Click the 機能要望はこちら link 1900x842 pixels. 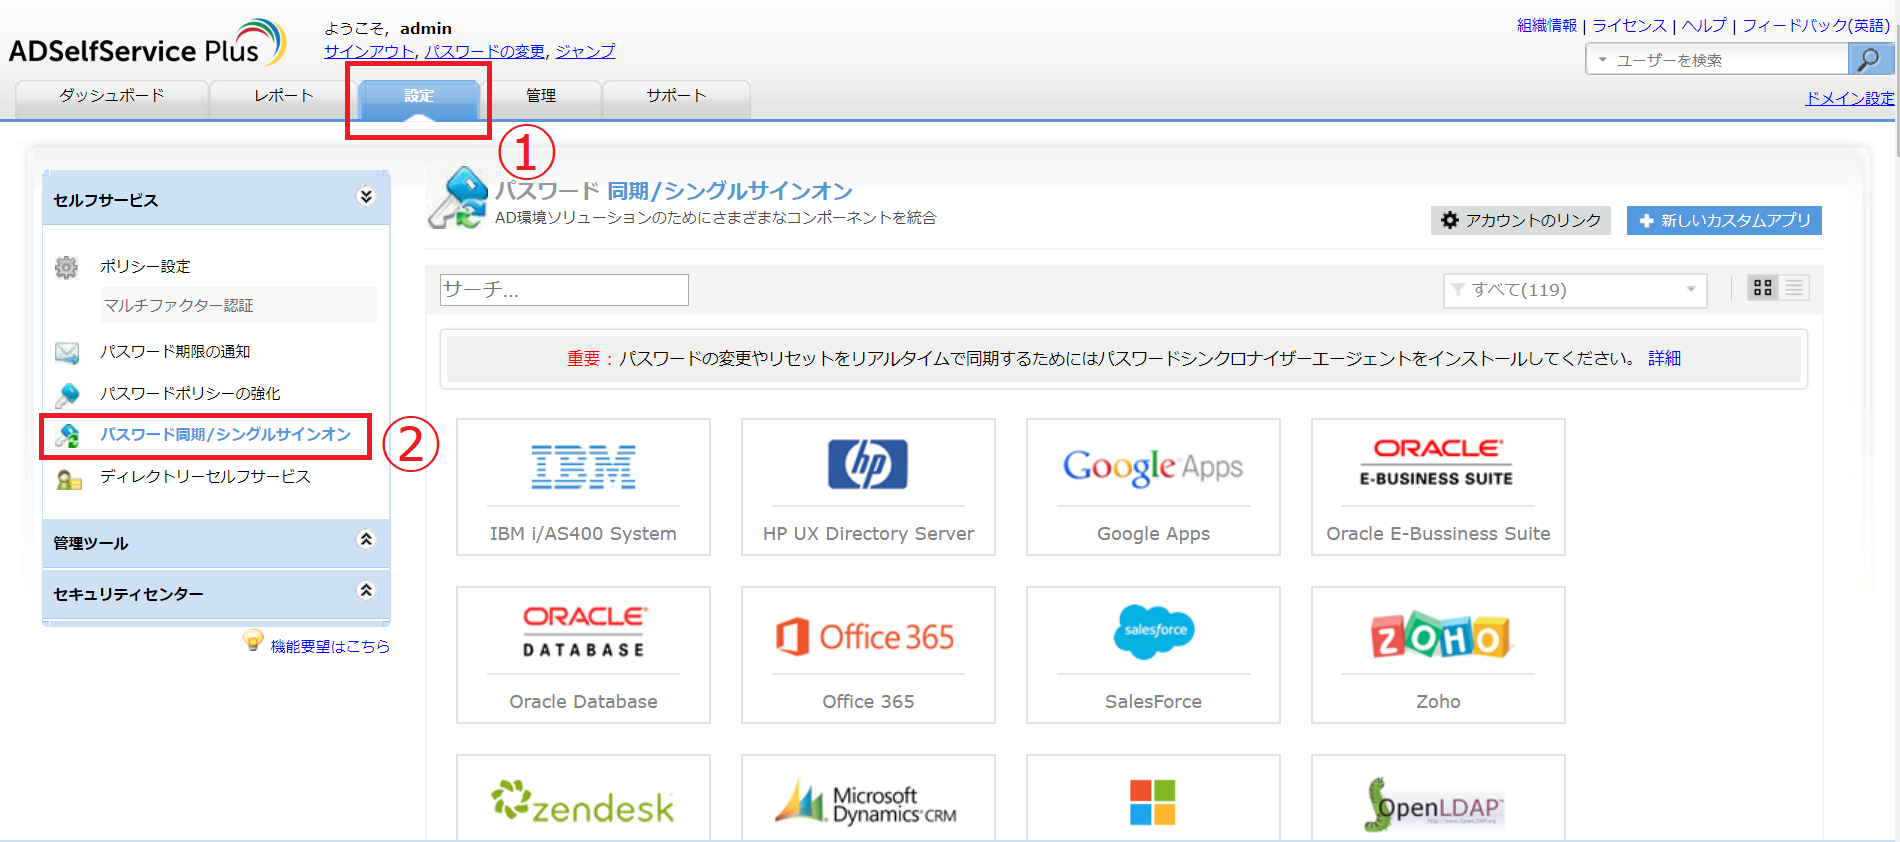coord(330,647)
